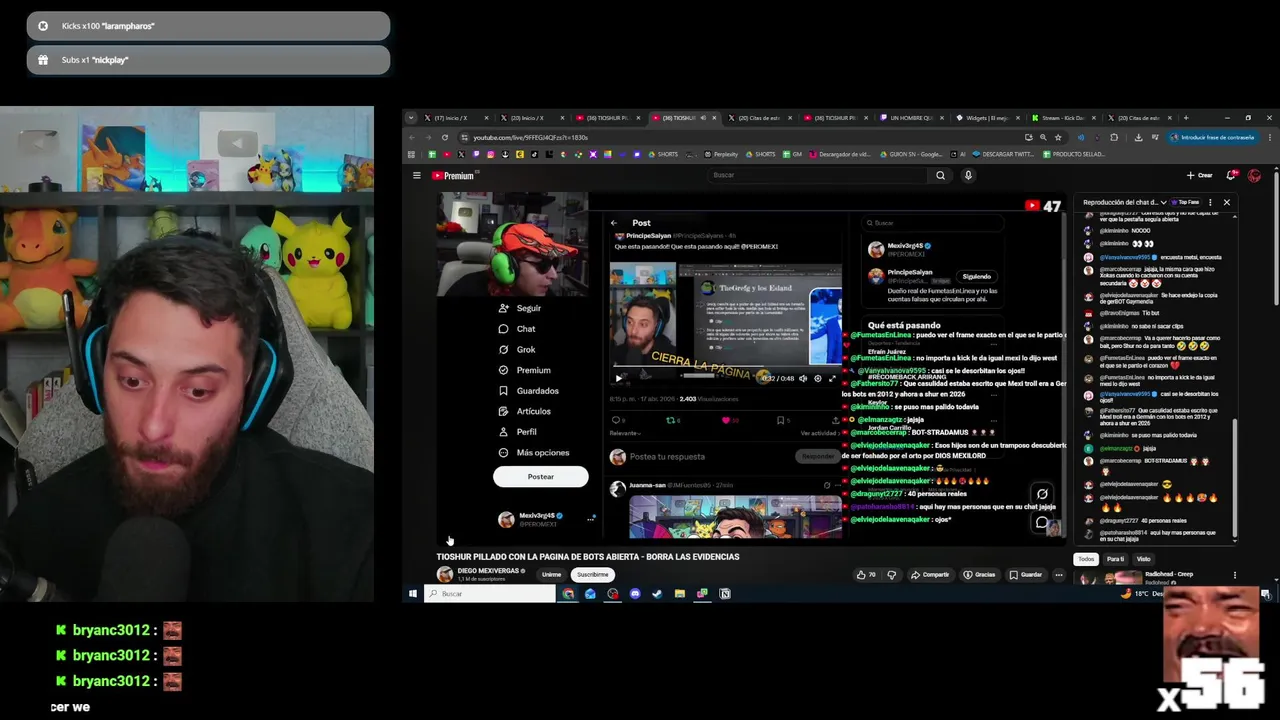The image size is (1280, 720).
Task: Save the video with Guardar
Action: pyautogui.click(x=1026, y=575)
